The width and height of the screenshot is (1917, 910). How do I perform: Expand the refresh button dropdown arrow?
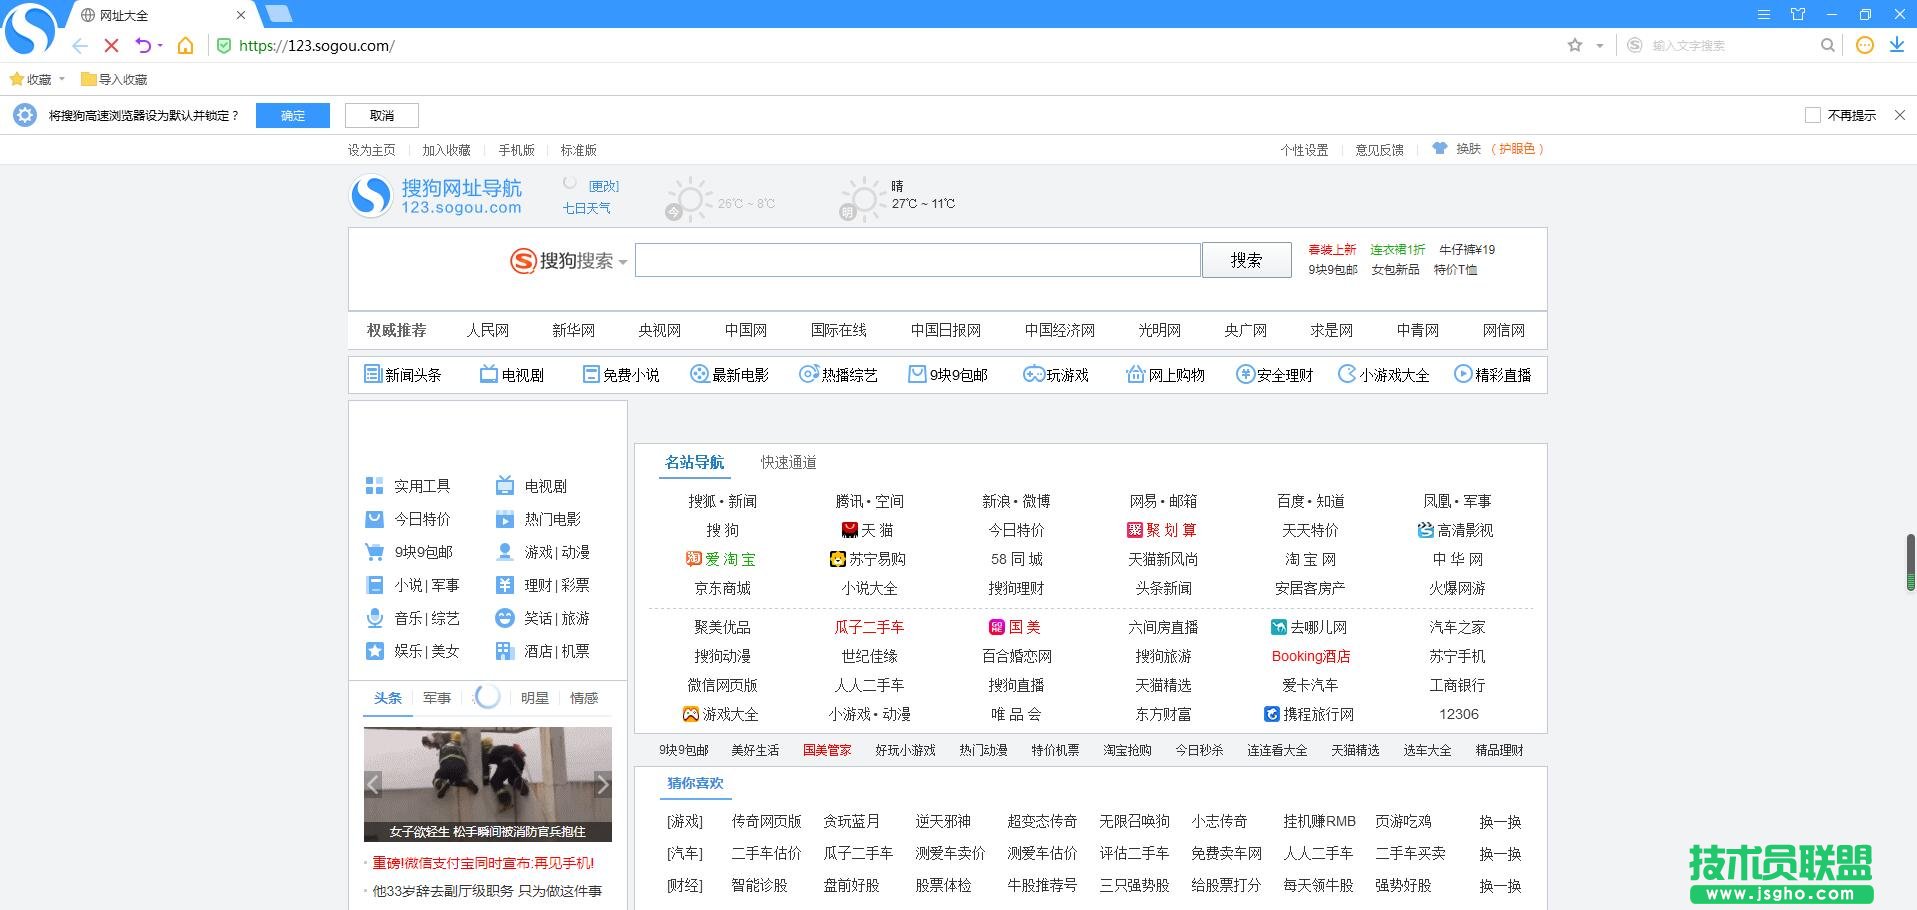(158, 45)
